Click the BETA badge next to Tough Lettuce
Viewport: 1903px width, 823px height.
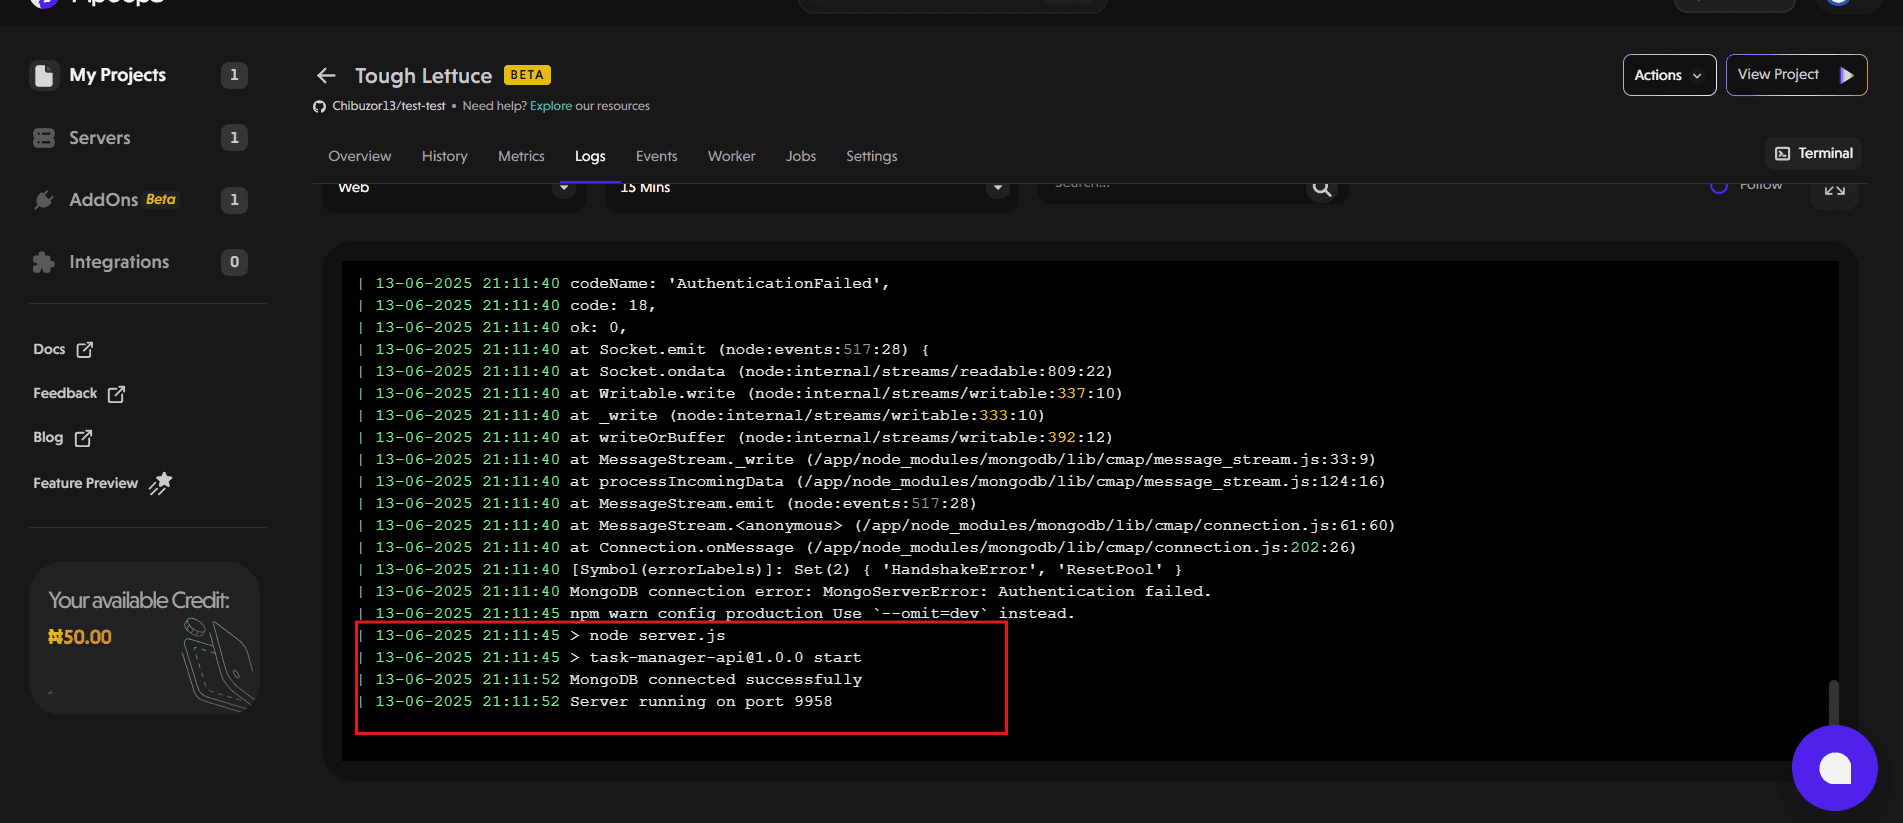tap(527, 75)
